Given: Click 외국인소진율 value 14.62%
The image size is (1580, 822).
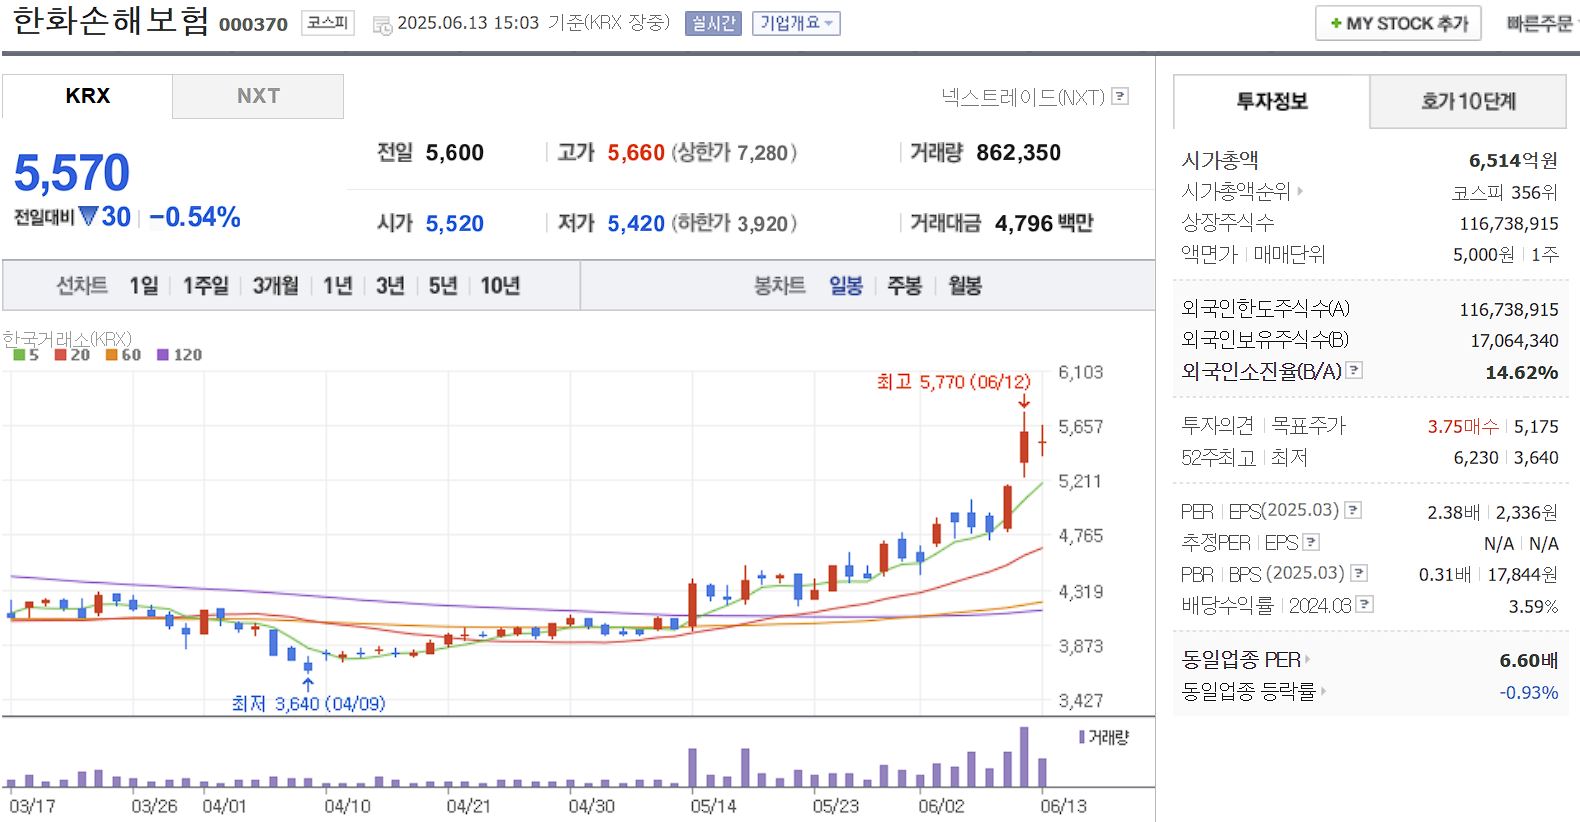Looking at the screenshot, I should [1521, 372].
